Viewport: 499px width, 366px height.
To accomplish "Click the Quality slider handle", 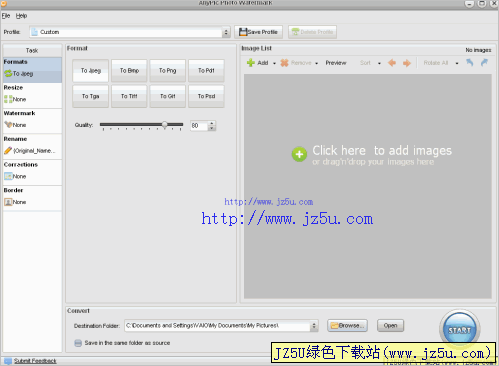I will click(165, 125).
